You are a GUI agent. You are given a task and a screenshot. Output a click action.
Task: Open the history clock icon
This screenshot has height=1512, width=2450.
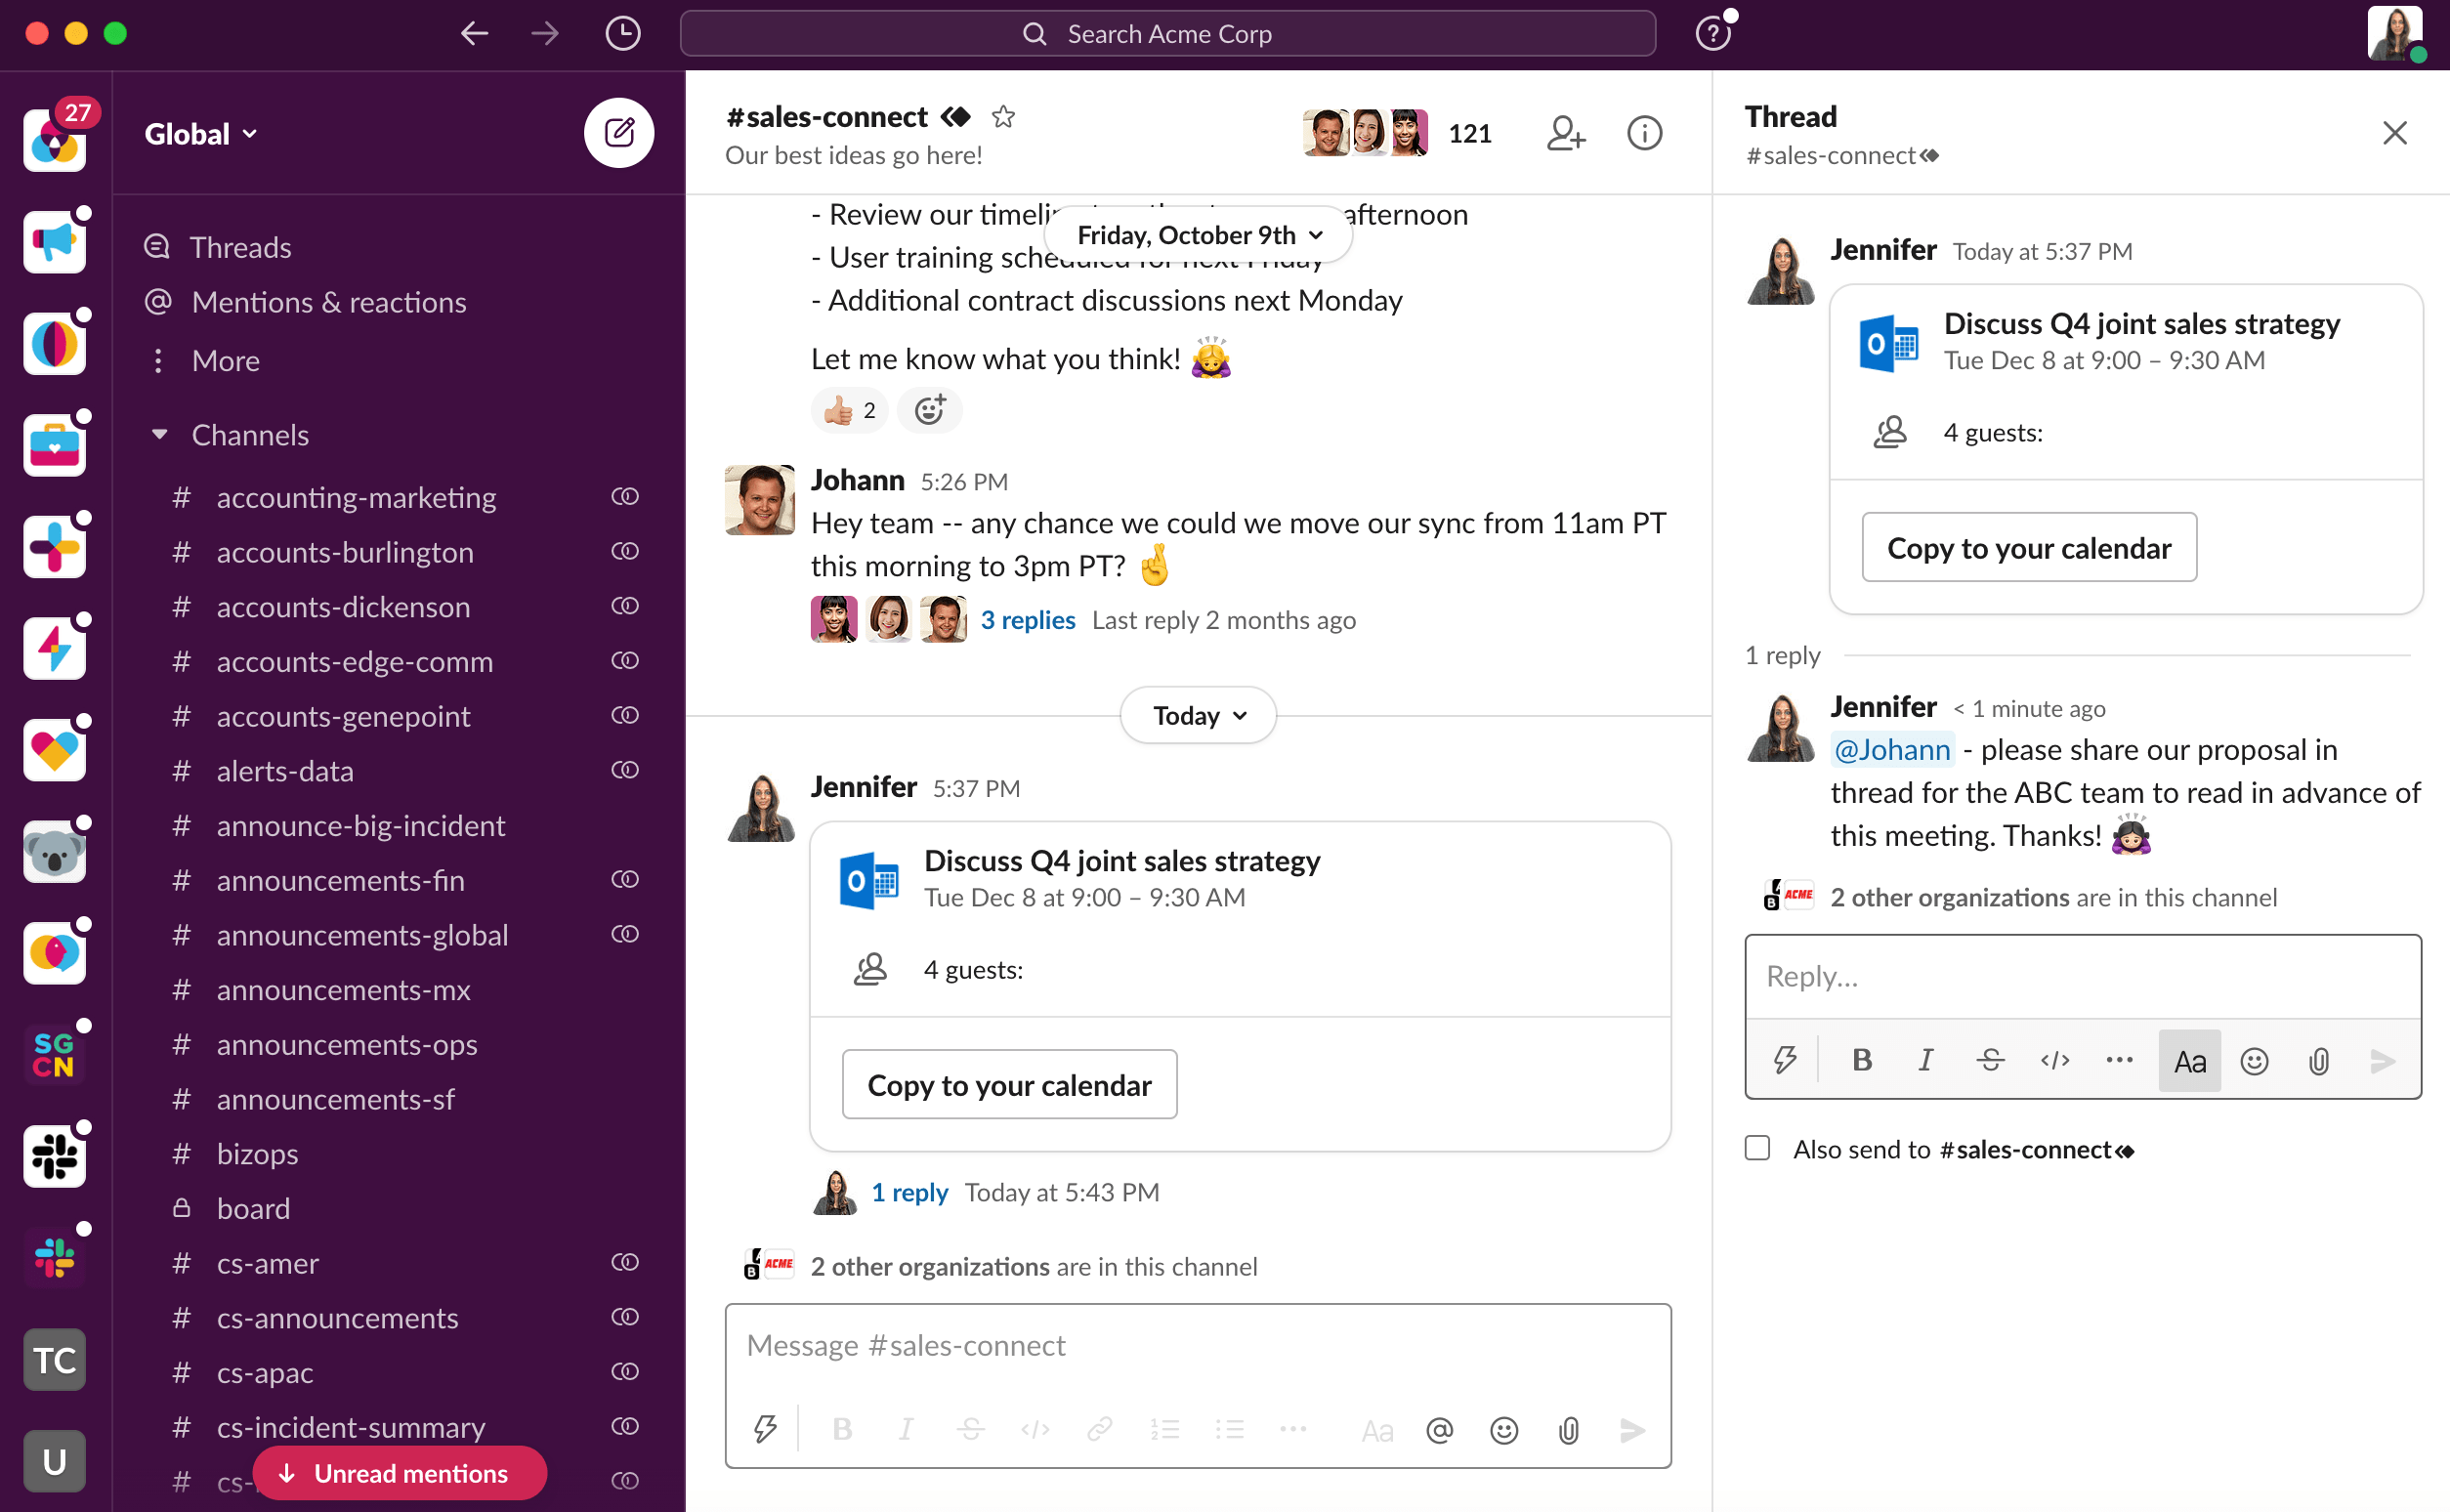(622, 33)
